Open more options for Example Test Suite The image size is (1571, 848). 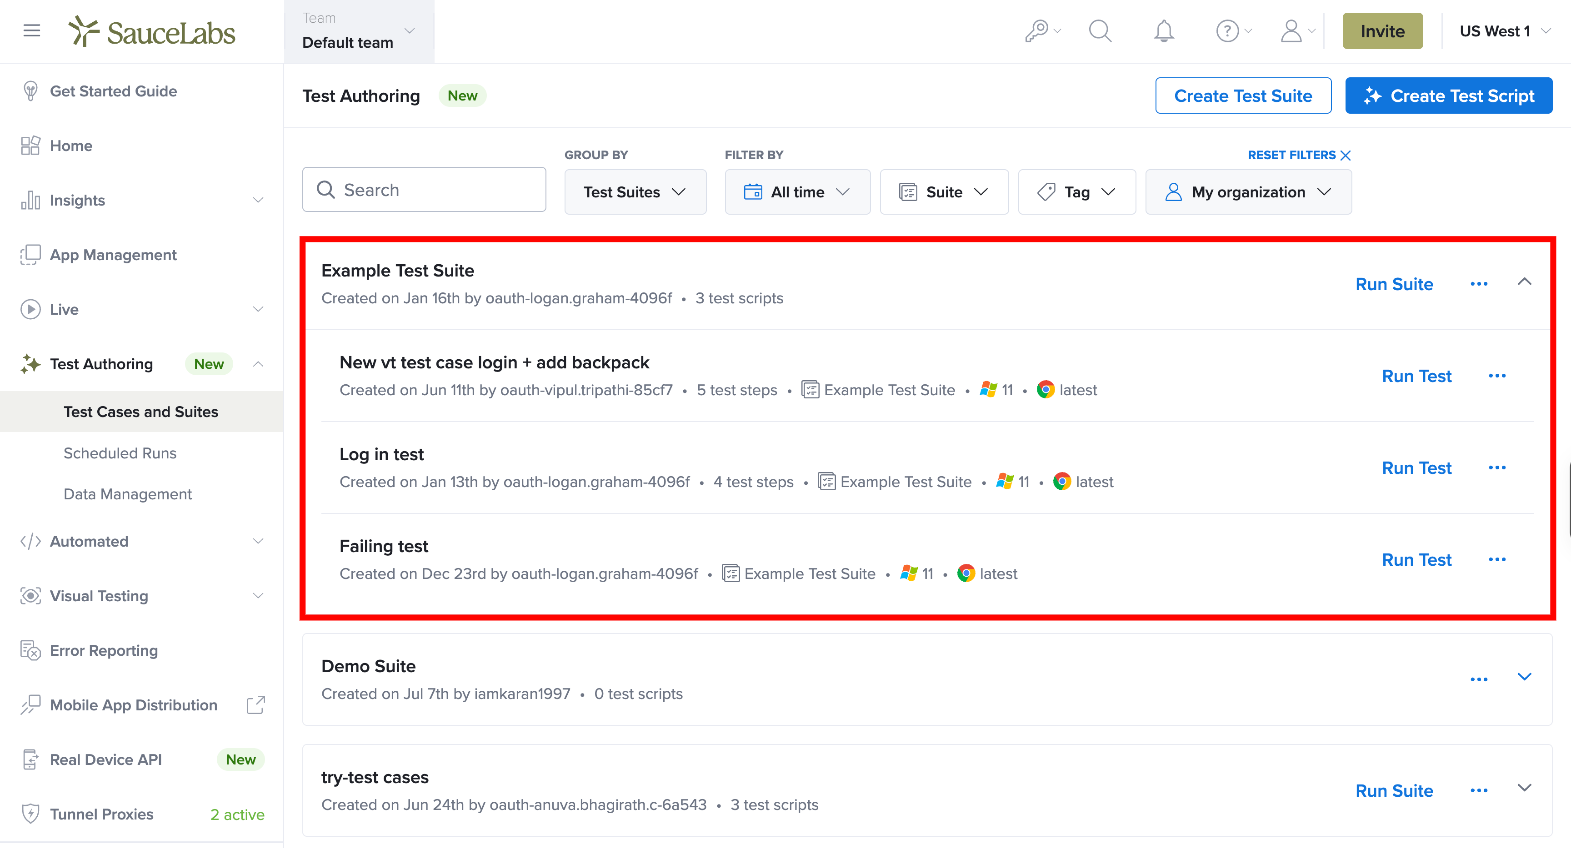pos(1479,284)
